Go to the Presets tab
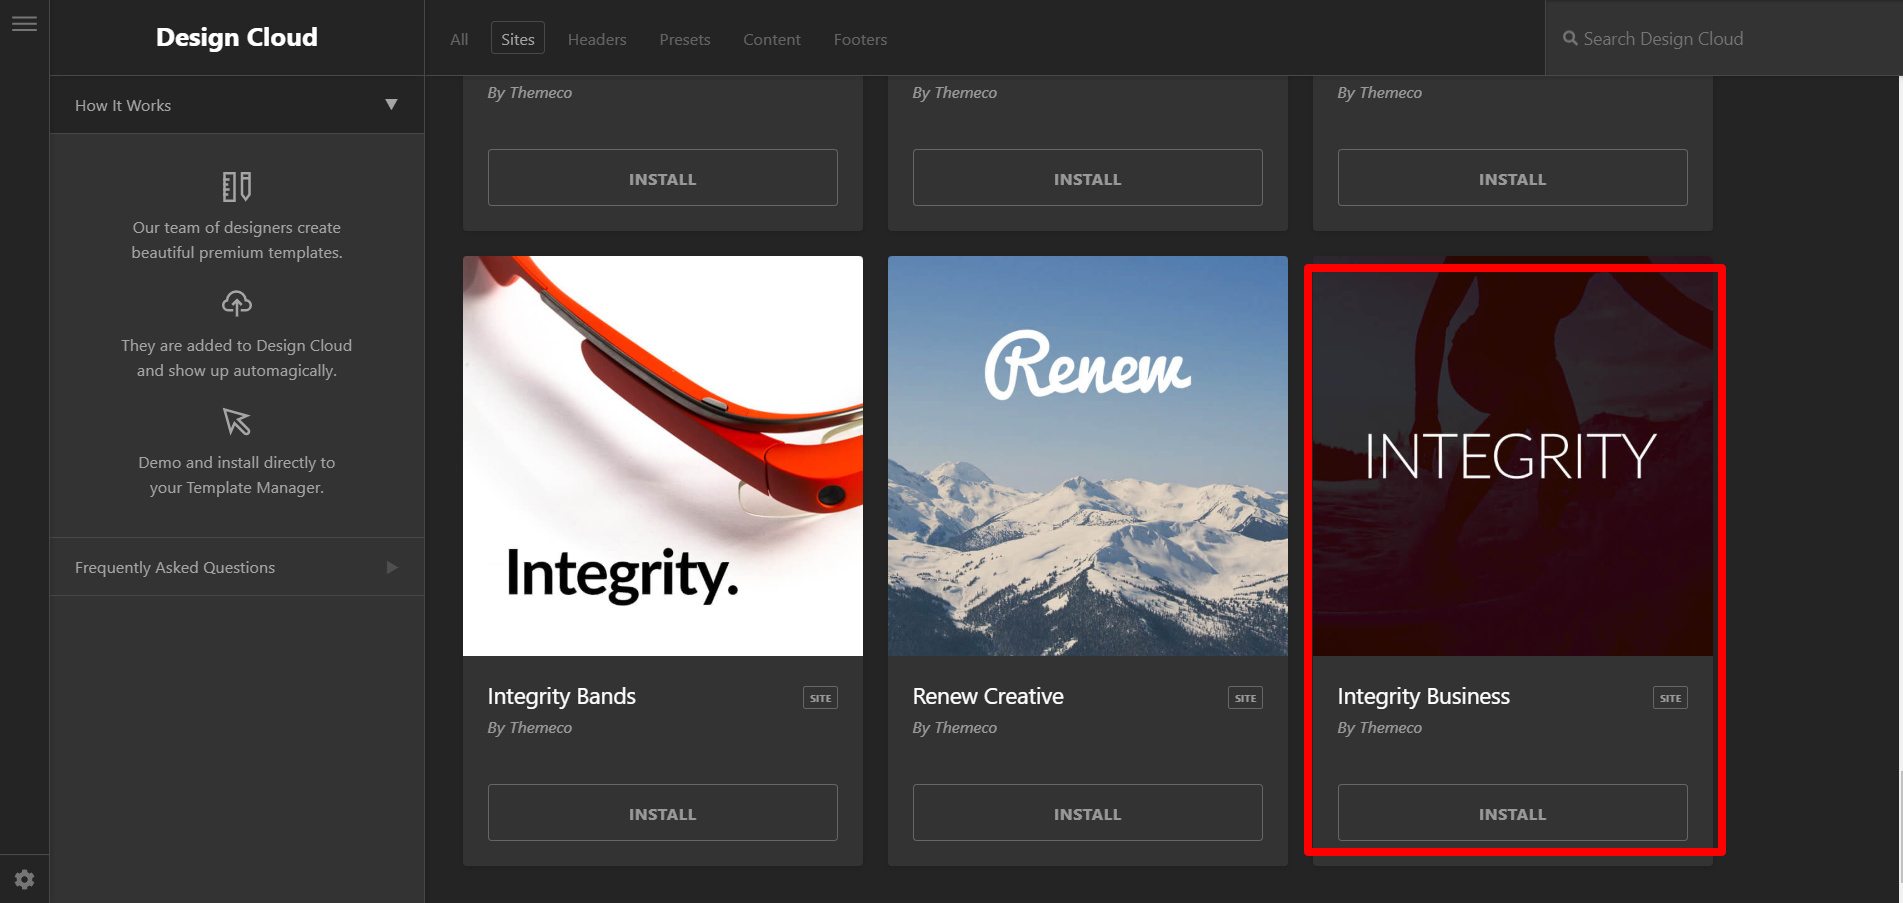 685,39
